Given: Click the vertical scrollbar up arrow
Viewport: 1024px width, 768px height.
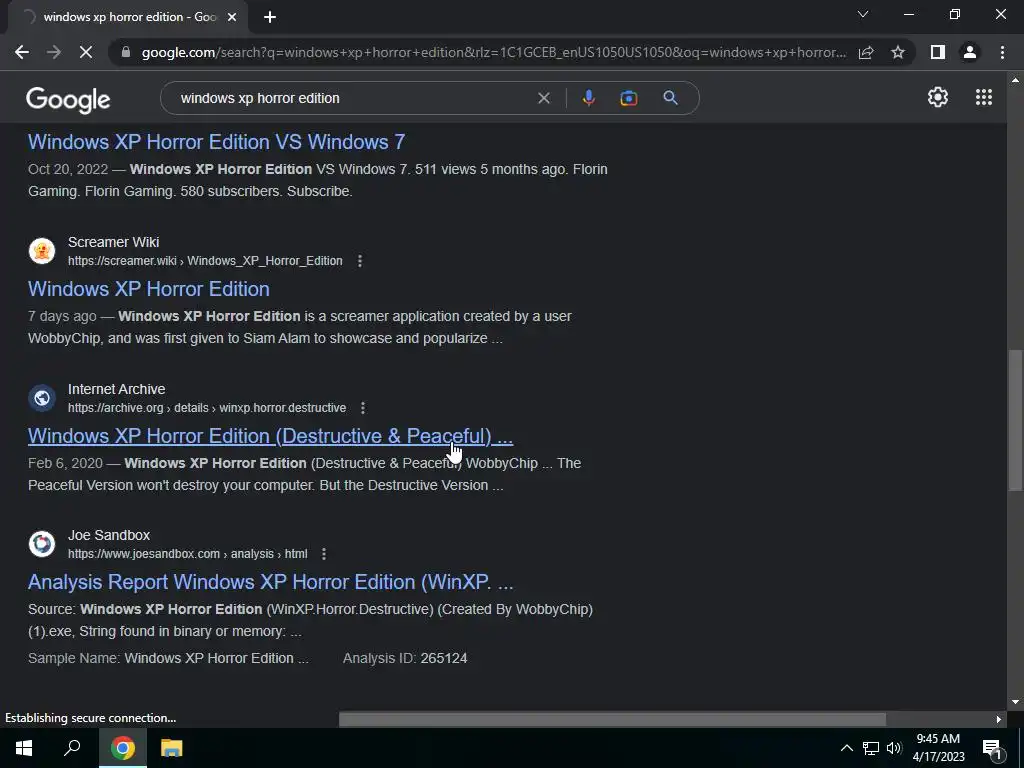Looking at the screenshot, I should pyautogui.click(x=1015, y=80).
